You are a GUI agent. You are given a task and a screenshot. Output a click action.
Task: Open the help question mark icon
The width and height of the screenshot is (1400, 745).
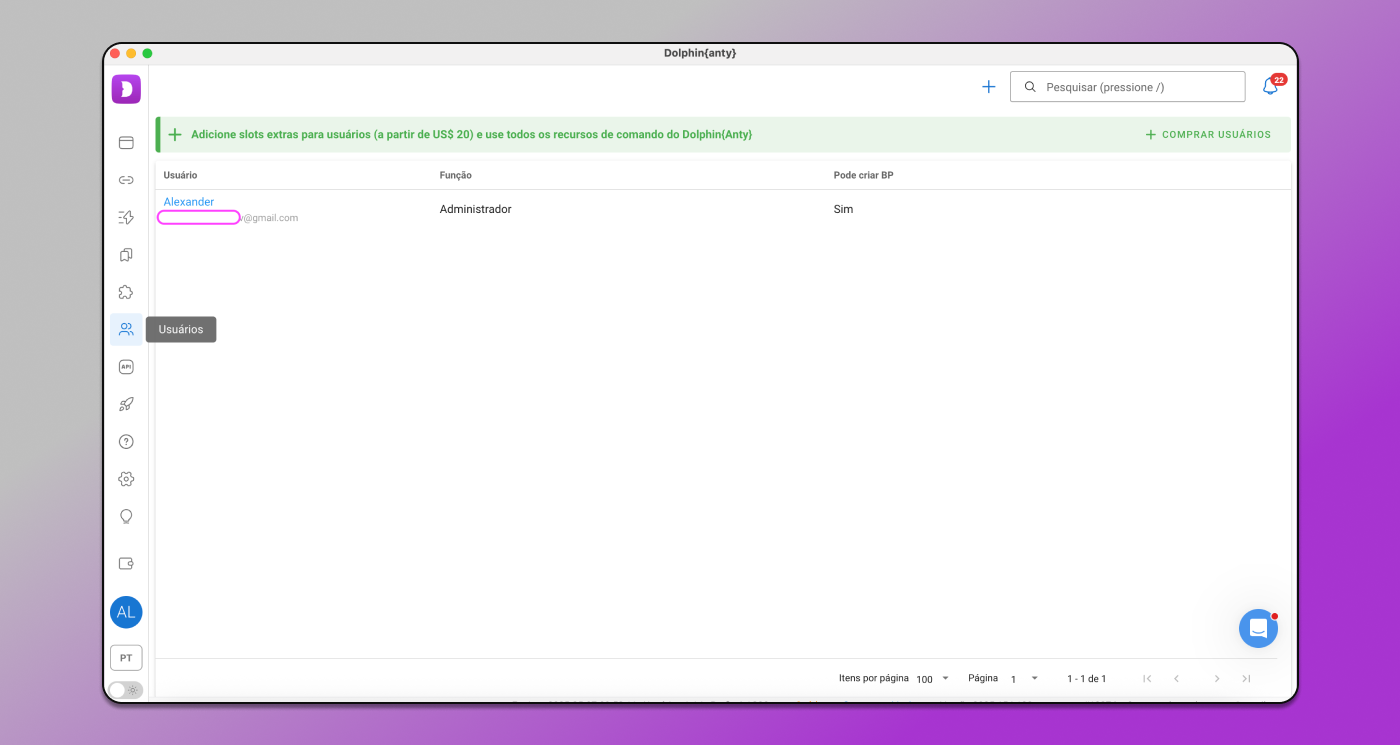[x=126, y=442]
